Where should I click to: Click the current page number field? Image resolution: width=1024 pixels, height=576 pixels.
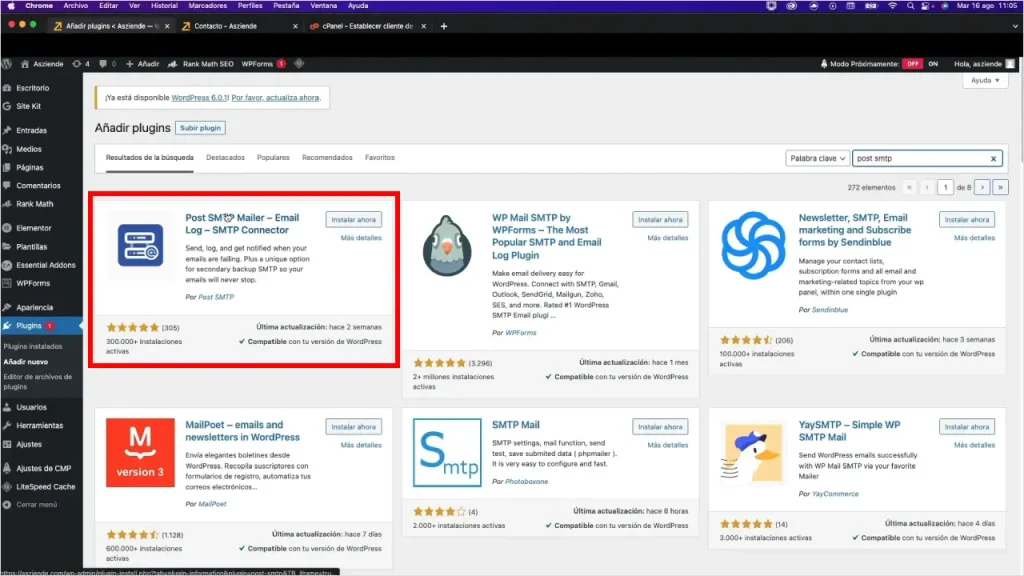(945, 187)
